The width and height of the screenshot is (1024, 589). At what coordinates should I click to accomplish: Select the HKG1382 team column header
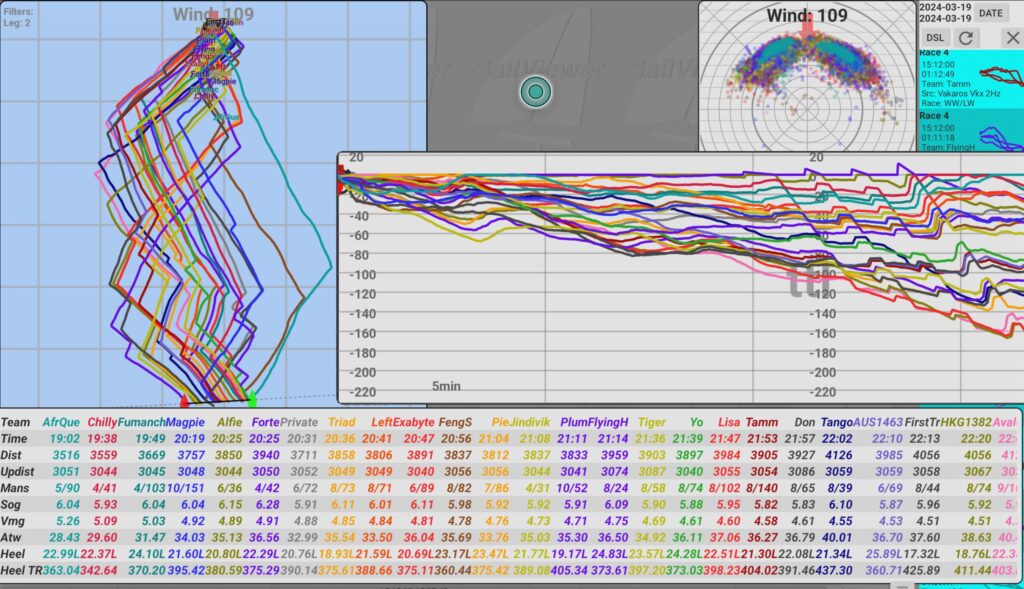tap(966, 422)
